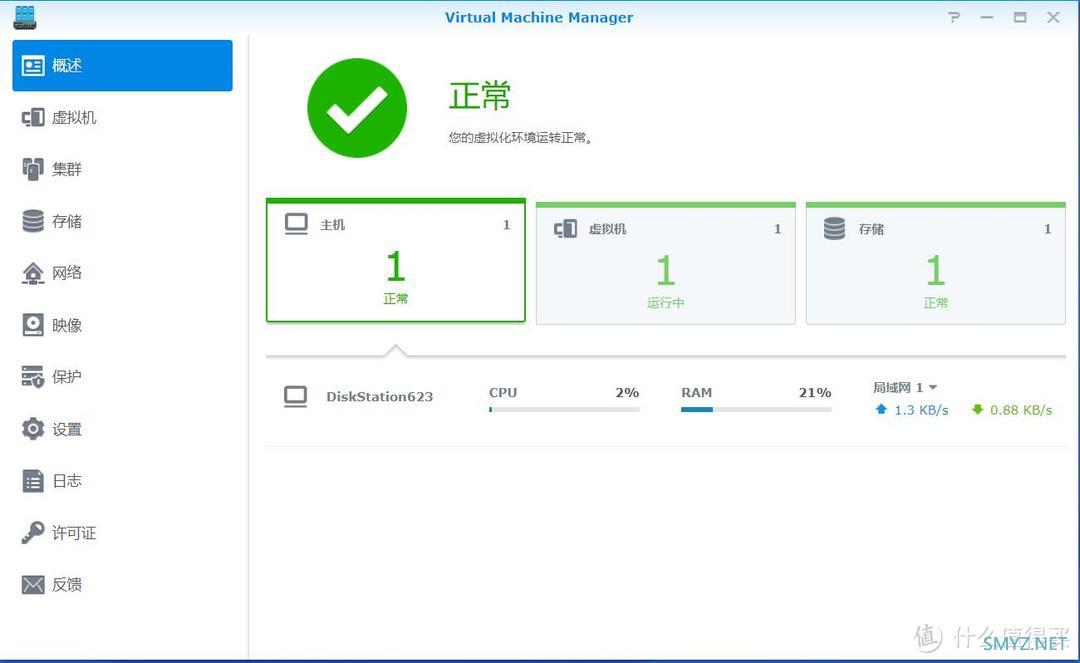Screen dimensions: 1080x663
Task: Click the green download arrow icon
Action: [x=977, y=410]
